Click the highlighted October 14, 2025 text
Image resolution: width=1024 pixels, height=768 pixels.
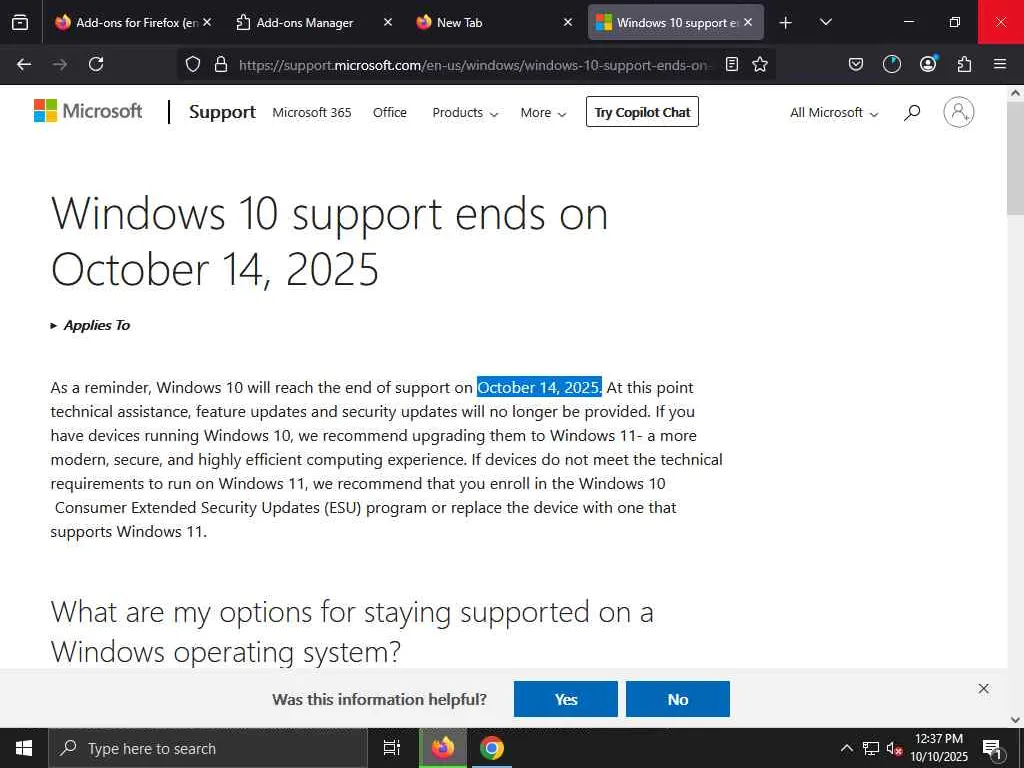[x=539, y=387]
